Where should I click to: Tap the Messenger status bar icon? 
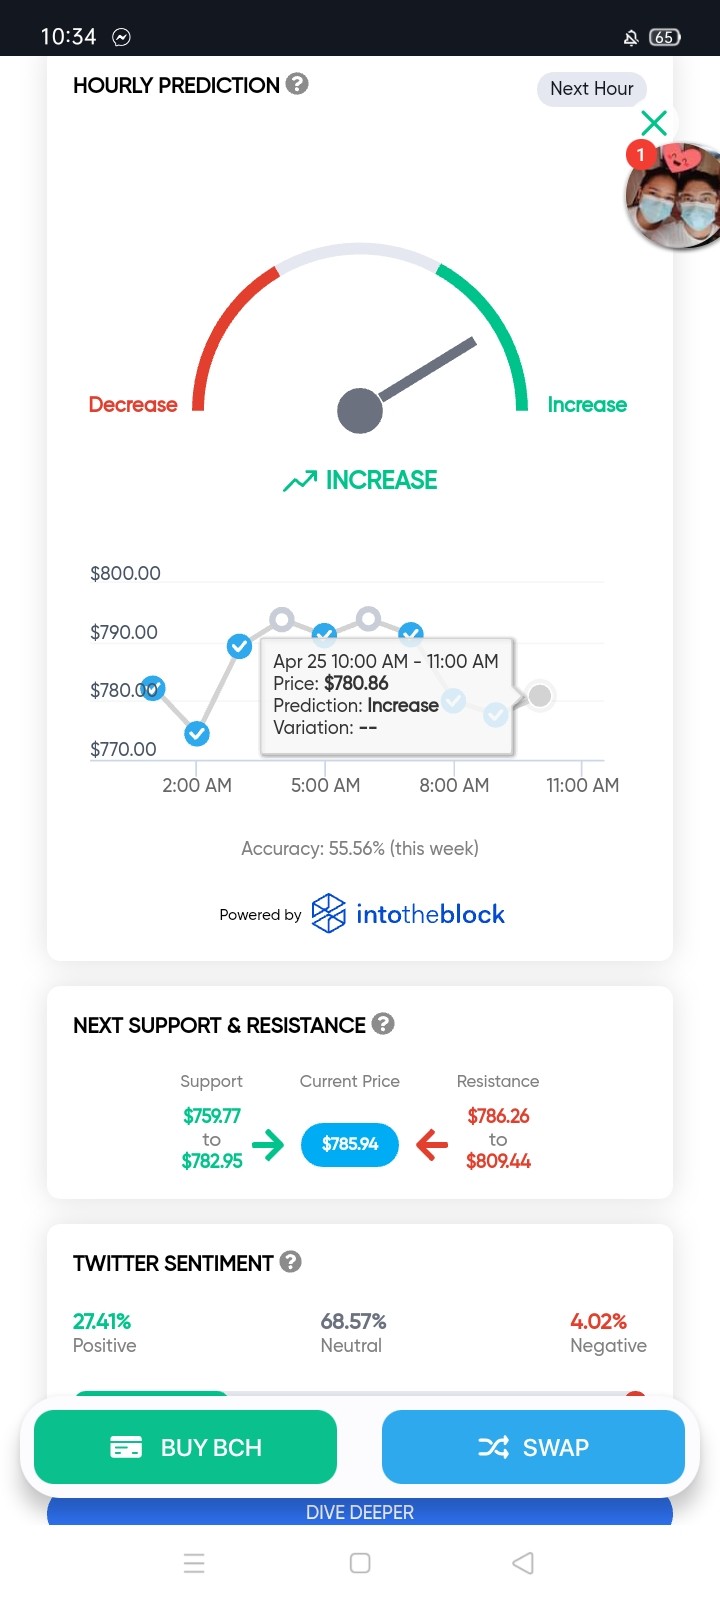pos(121,37)
